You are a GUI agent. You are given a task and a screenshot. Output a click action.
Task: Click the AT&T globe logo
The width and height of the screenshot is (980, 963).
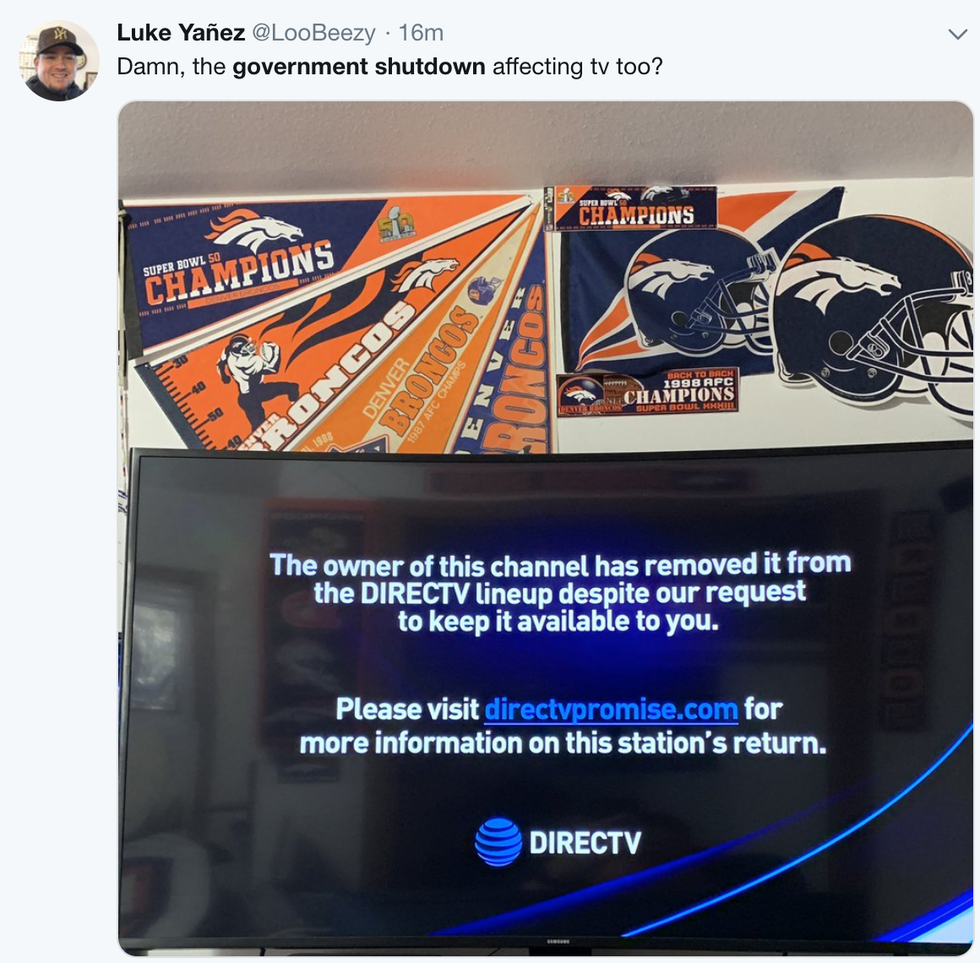tap(498, 841)
